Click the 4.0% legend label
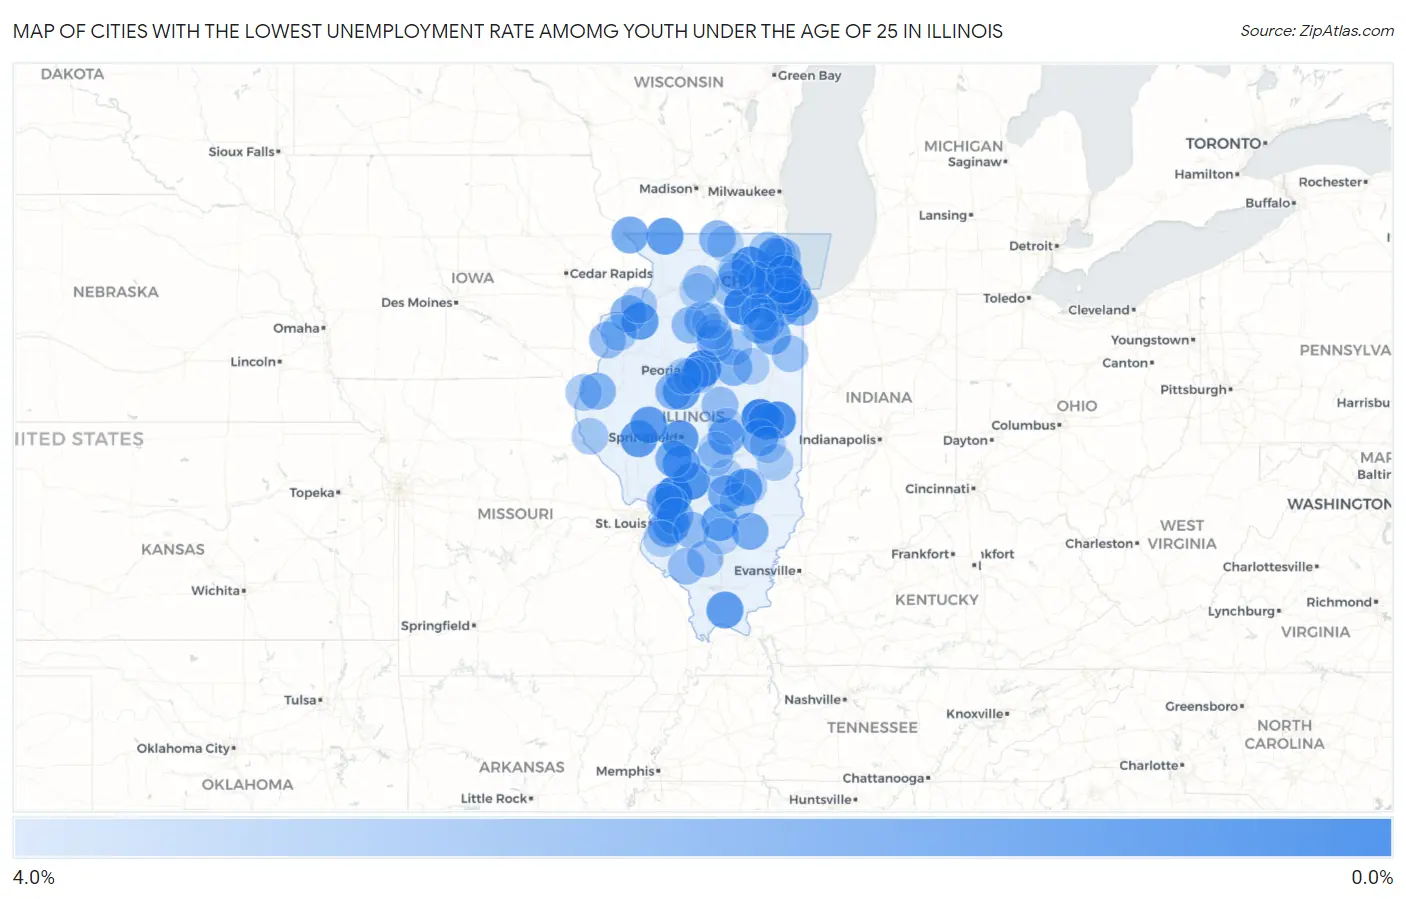1406x899 pixels. coord(34,877)
